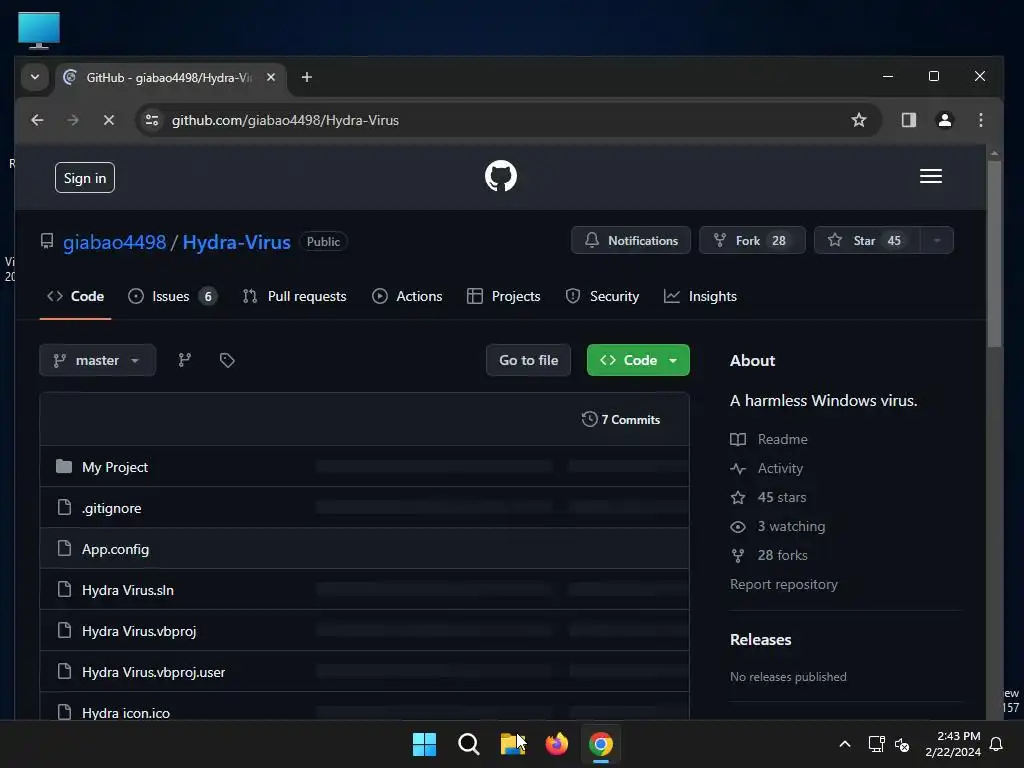Open the Windows Start menu
1024x768 pixels.
[424, 744]
